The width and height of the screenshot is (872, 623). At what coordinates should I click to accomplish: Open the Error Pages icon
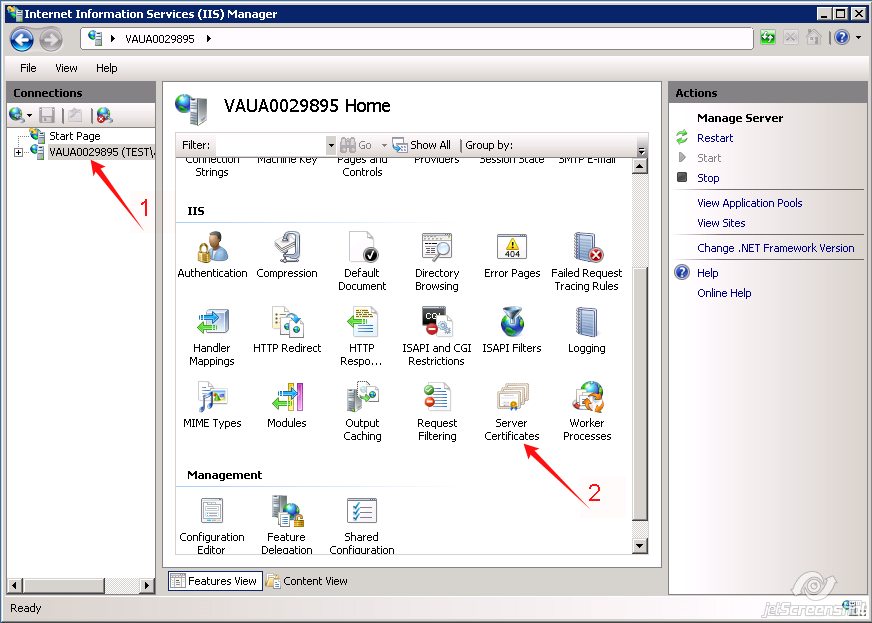tap(511, 245)
